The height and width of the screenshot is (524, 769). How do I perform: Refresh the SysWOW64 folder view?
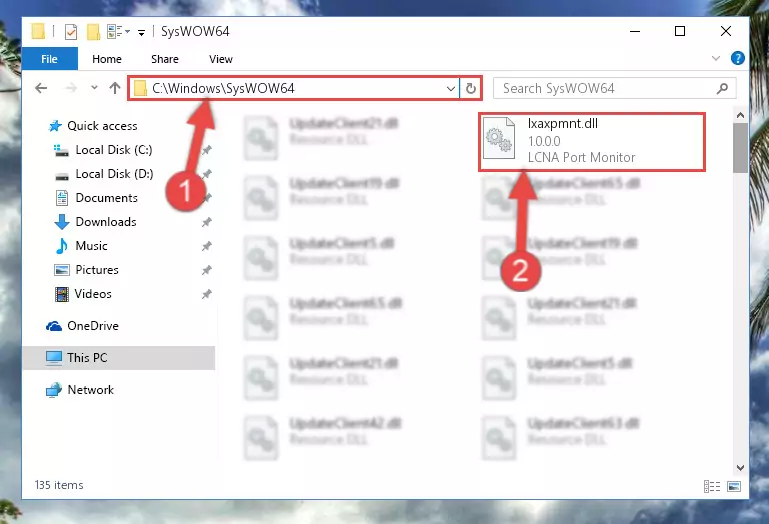click(x=470, y=89)
